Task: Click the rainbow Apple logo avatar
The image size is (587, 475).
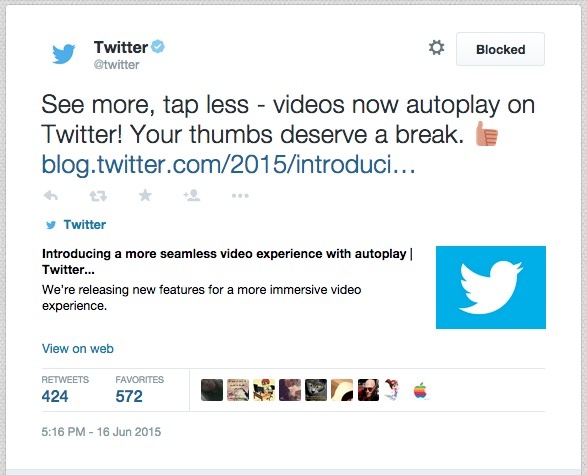Action: point(420,390)
